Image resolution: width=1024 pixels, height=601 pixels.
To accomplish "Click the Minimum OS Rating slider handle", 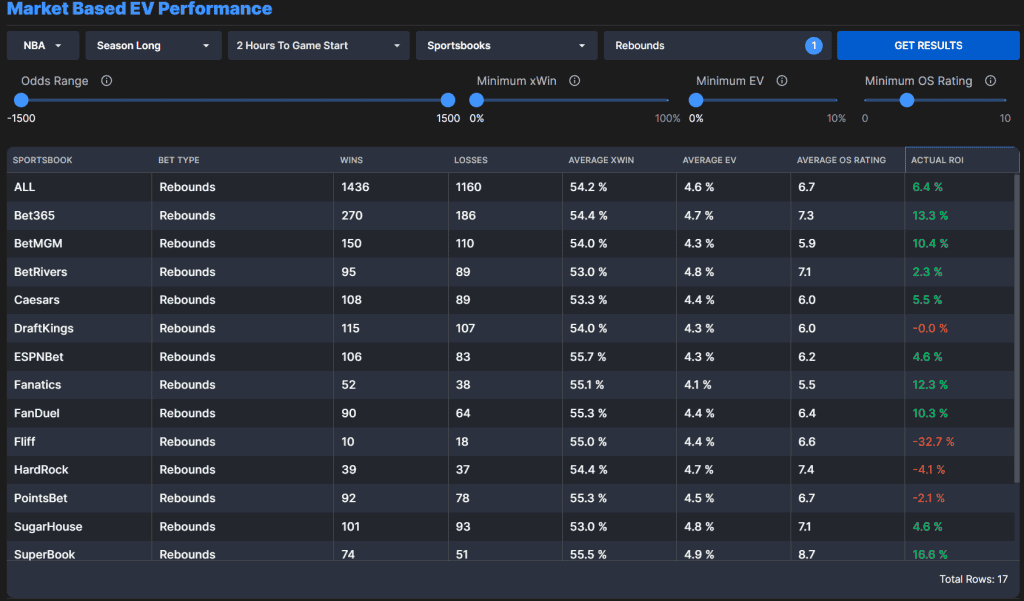I will click(906, 100).
